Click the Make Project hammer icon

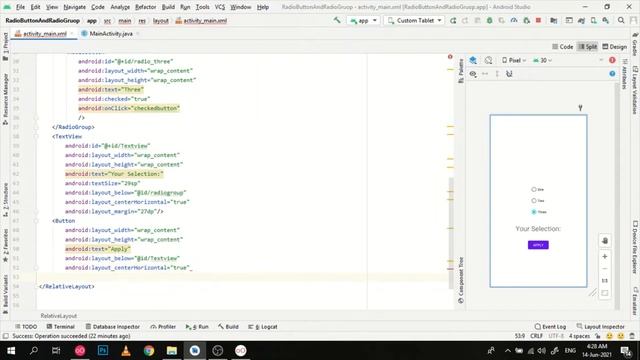click(337, 20)
